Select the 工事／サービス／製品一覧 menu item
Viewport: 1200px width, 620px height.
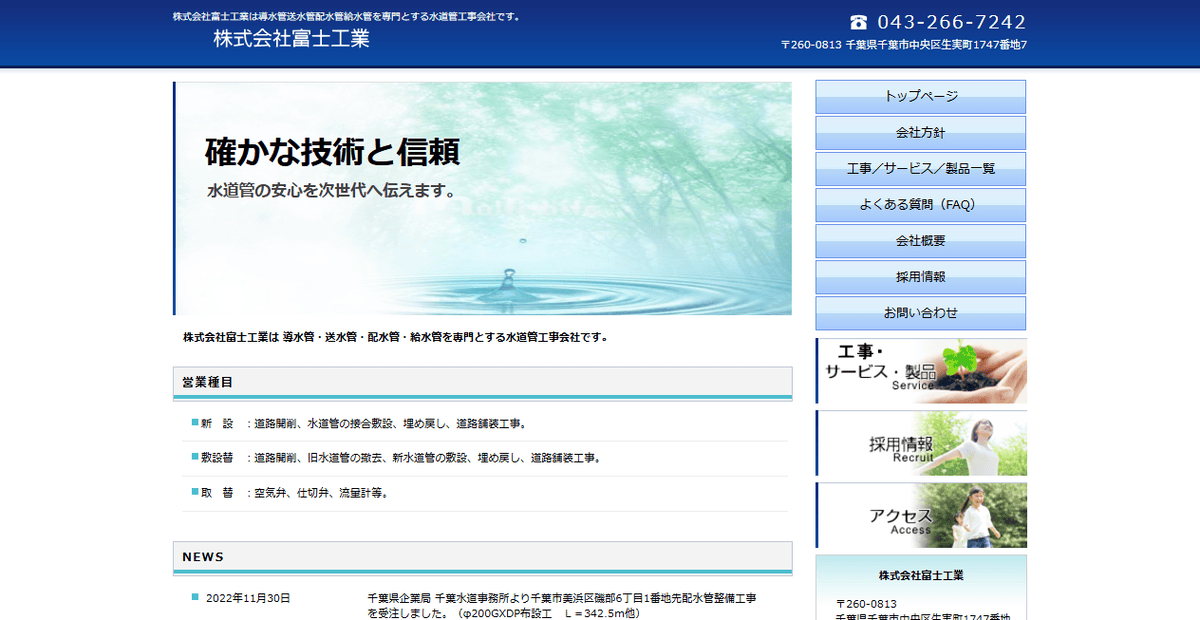920,169
